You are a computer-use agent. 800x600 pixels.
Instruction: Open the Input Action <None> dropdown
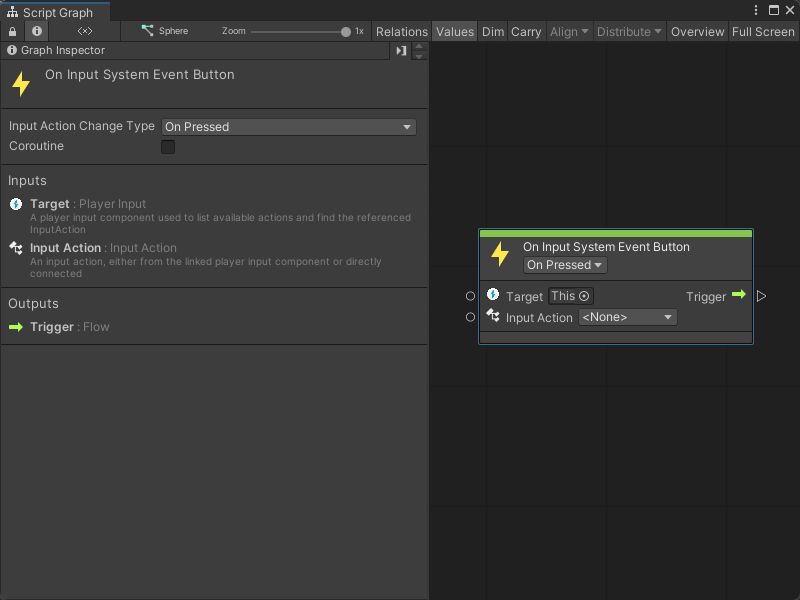(x=627, y=316)
